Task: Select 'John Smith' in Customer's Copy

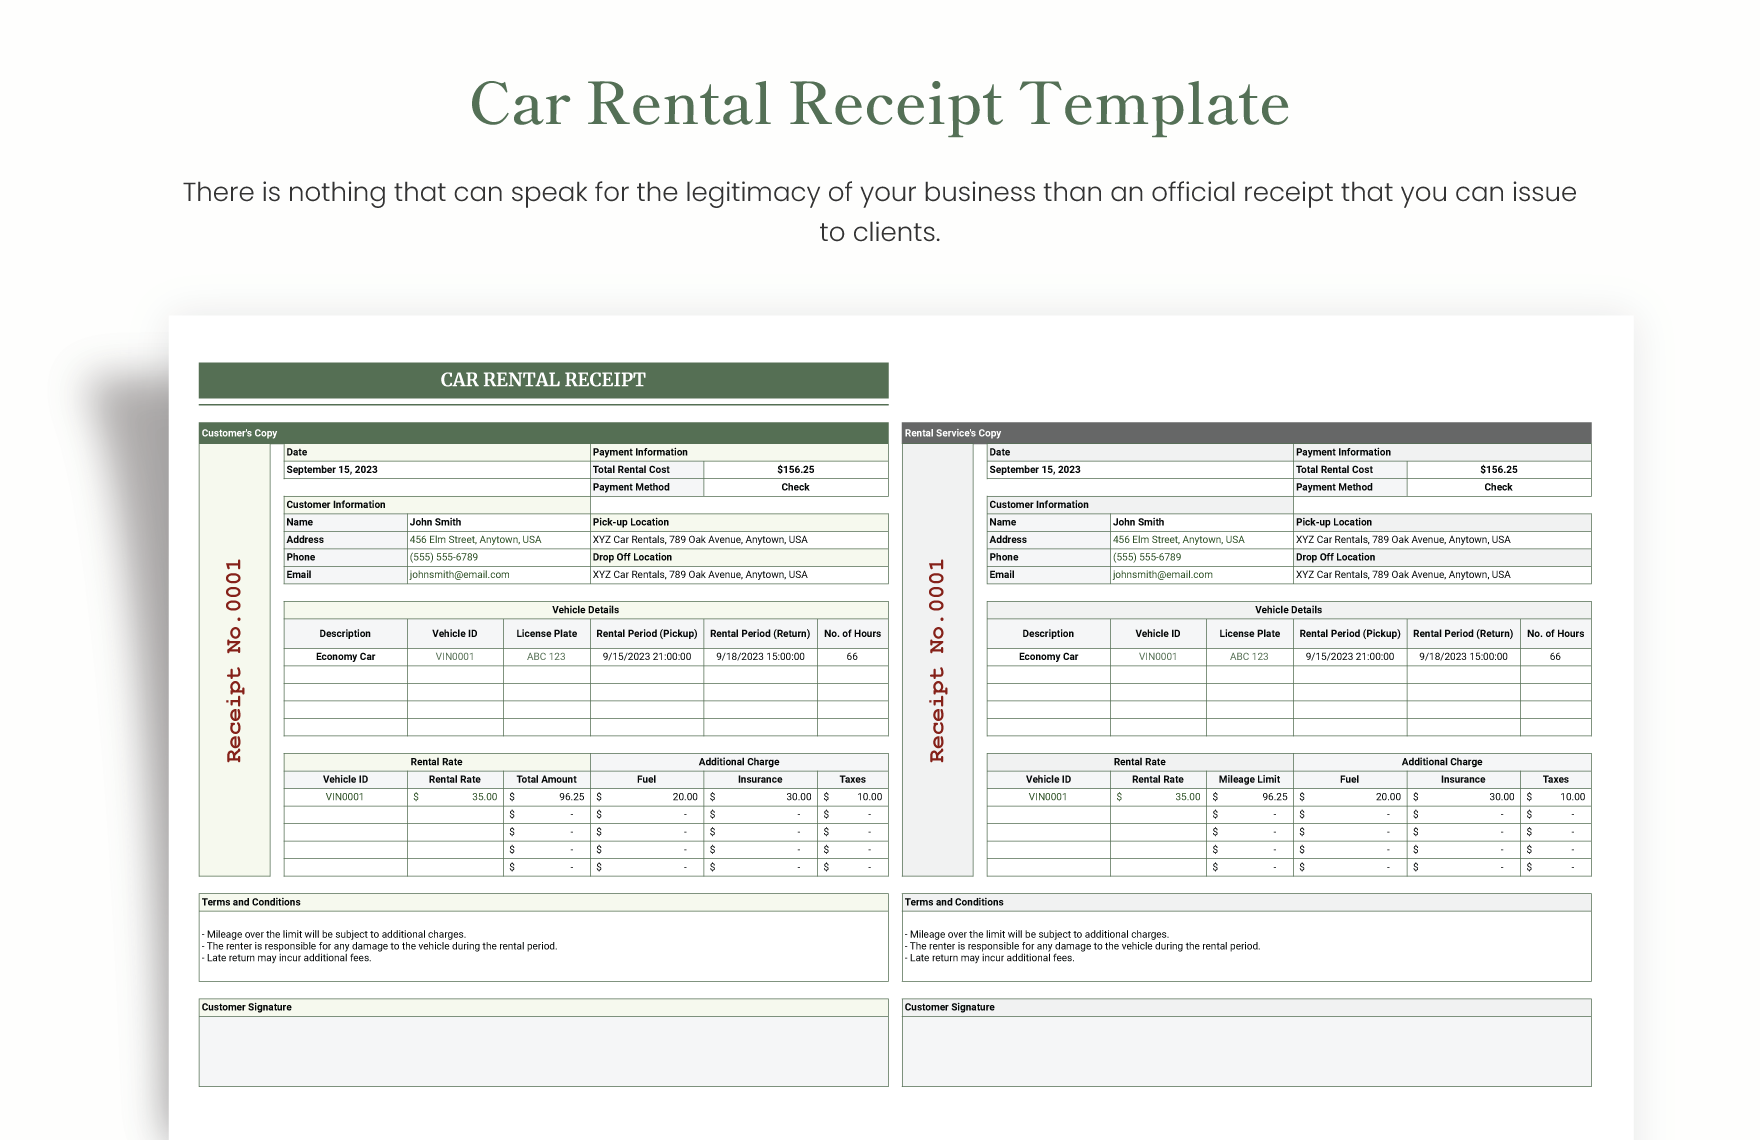Action: (435, 523)
